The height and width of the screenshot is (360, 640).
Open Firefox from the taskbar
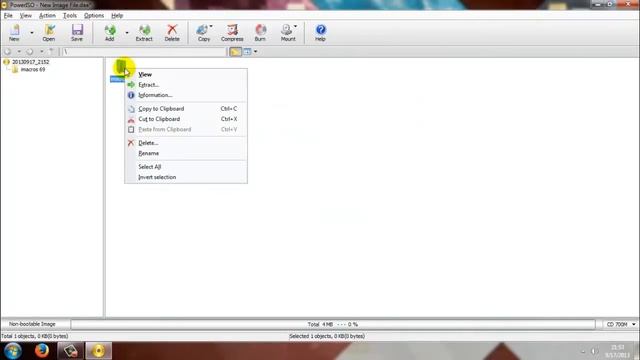coord(42,351)
